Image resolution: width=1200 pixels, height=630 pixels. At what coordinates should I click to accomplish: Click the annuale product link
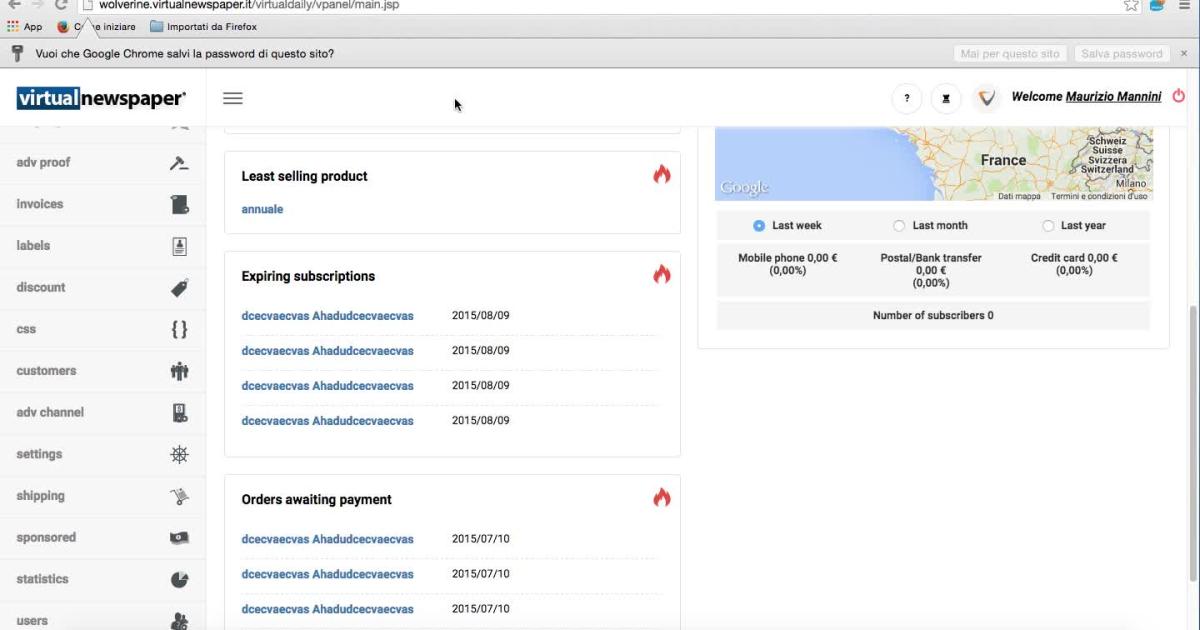262,209
